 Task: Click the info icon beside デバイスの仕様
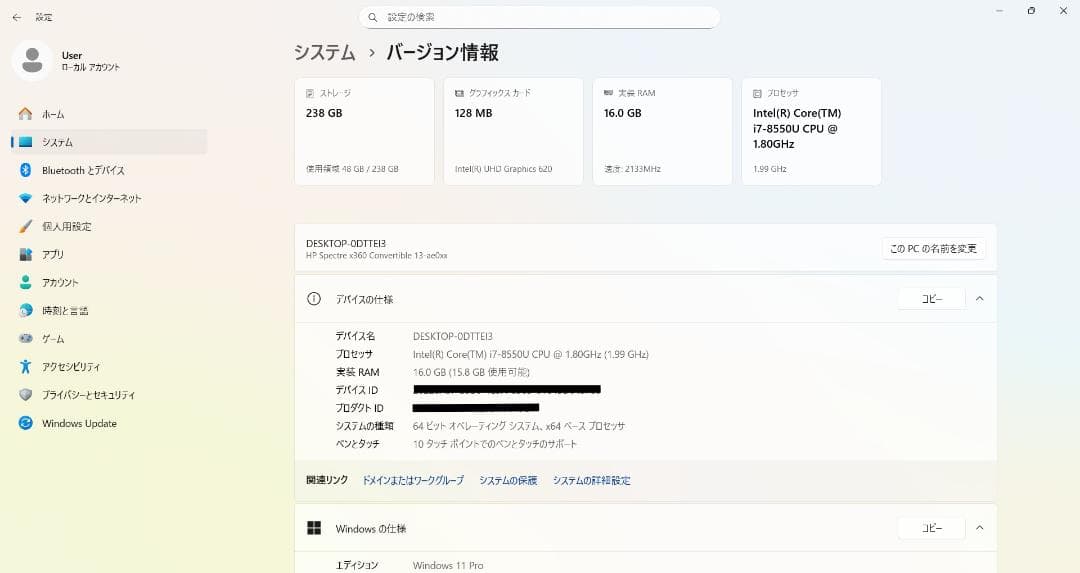(x=314, y=299)
